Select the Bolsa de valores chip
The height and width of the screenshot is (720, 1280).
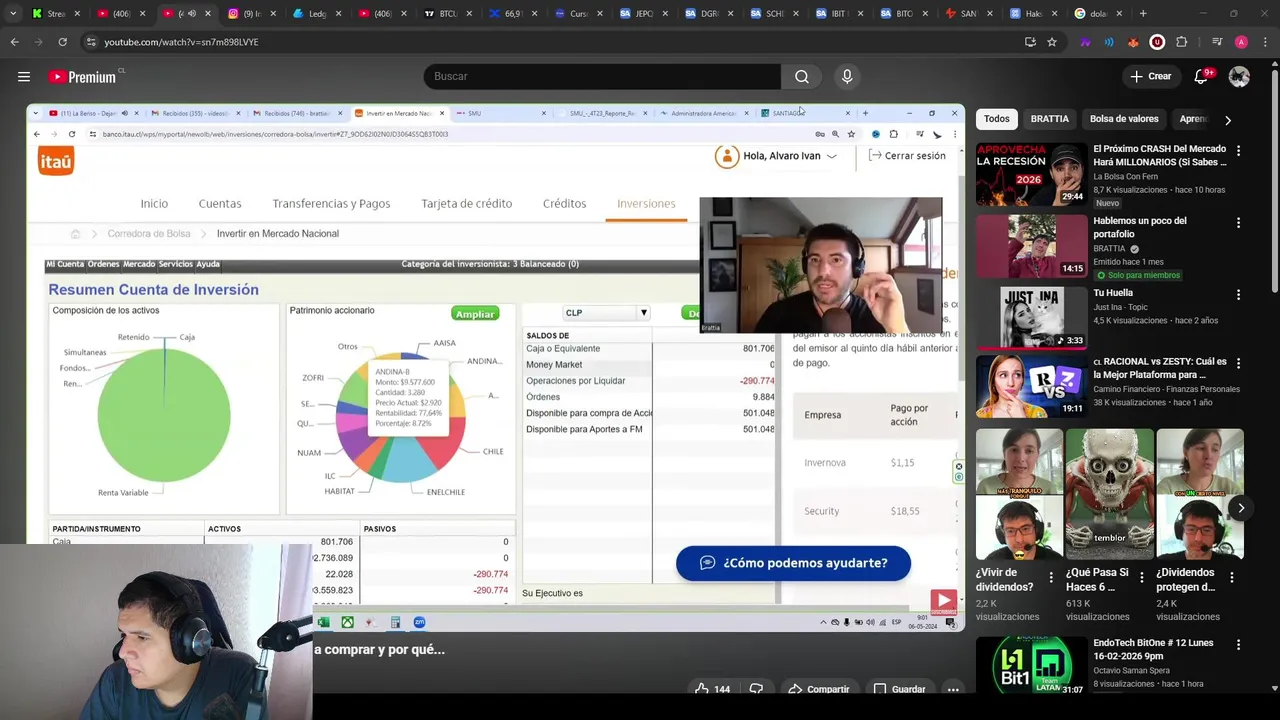[x=1124, y=119]
